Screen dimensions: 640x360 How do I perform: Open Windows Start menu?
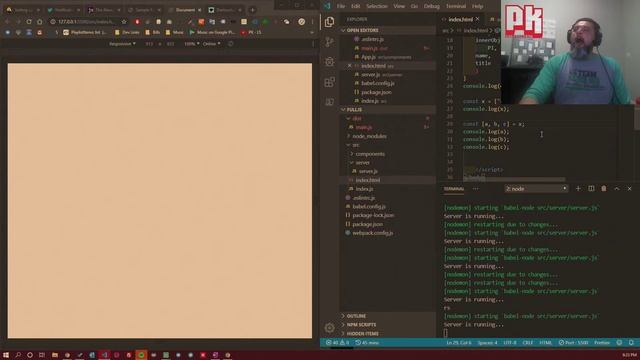(6, 355)
